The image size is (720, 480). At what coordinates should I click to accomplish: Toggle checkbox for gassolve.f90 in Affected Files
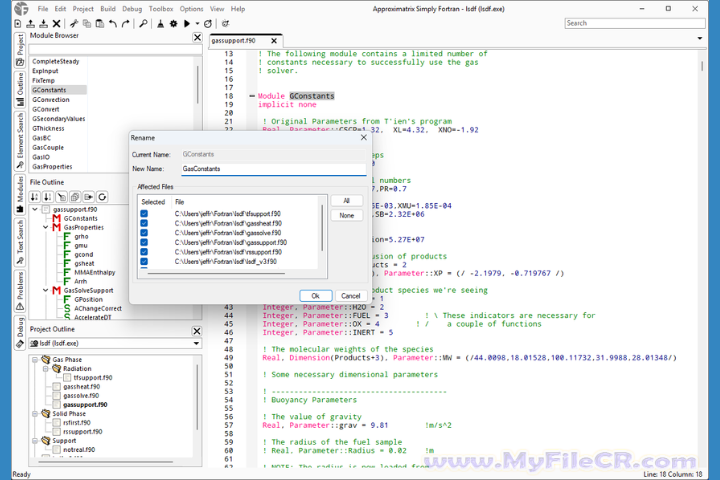(x=144, y=233)
